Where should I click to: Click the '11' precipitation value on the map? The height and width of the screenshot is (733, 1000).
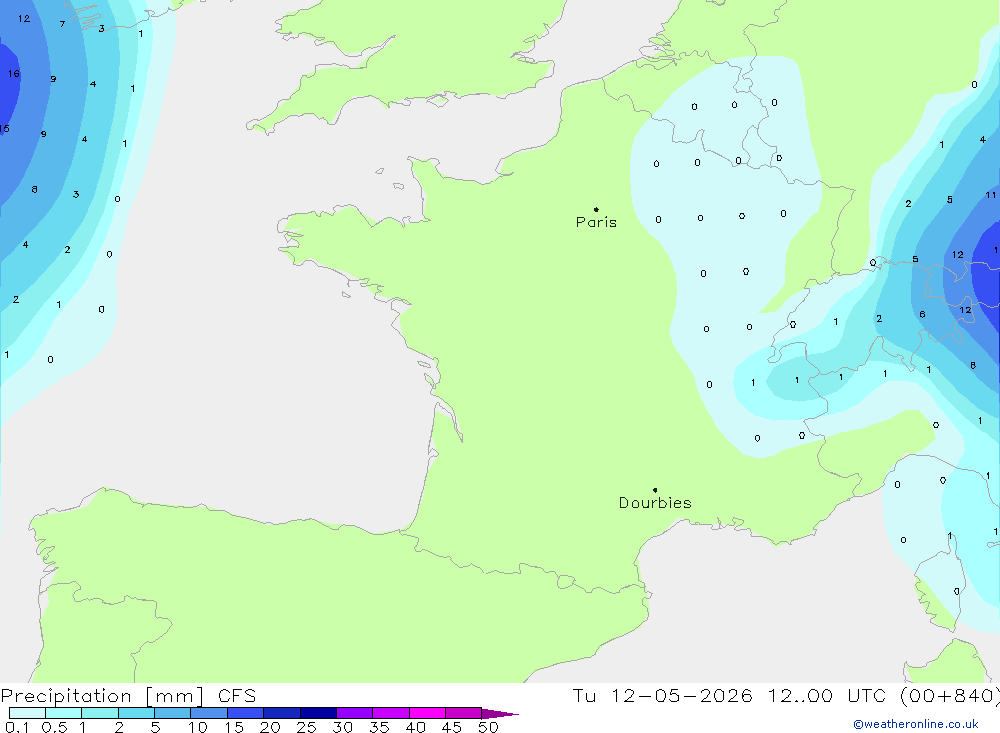pos(990,195)
